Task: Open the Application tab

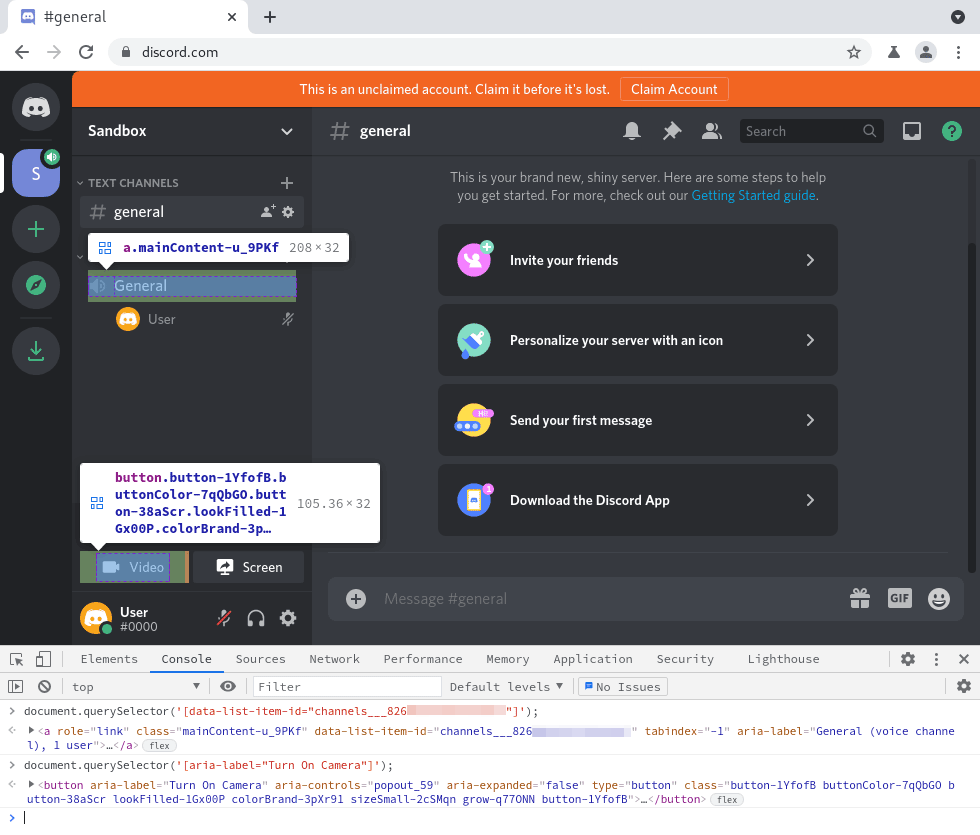Action: (x=592, y=659)
